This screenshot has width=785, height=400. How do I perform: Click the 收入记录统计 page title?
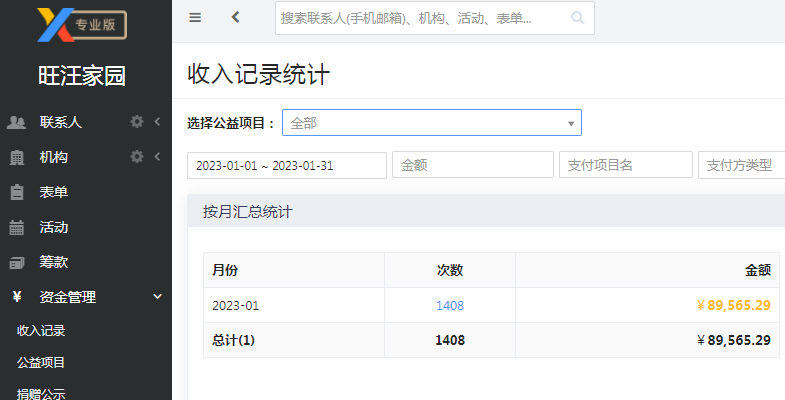(258, 75)
